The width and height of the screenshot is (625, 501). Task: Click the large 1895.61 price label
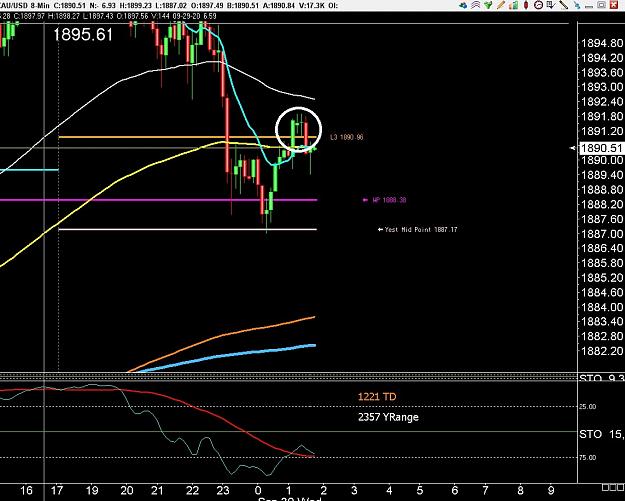[x=83, y=35]
